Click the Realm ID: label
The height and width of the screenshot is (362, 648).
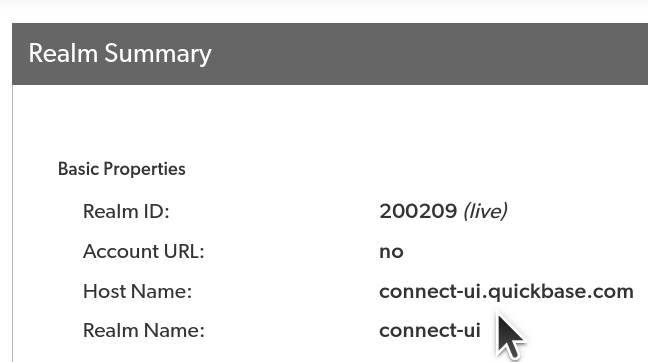pyautogui.click(x=126, y=212)
